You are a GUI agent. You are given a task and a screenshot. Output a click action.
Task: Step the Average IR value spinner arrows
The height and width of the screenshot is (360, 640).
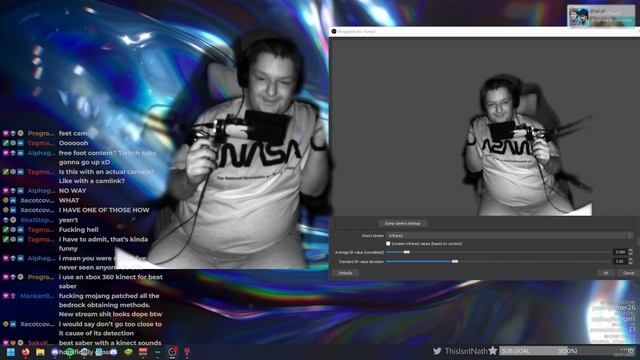click(x=631, y=252)
